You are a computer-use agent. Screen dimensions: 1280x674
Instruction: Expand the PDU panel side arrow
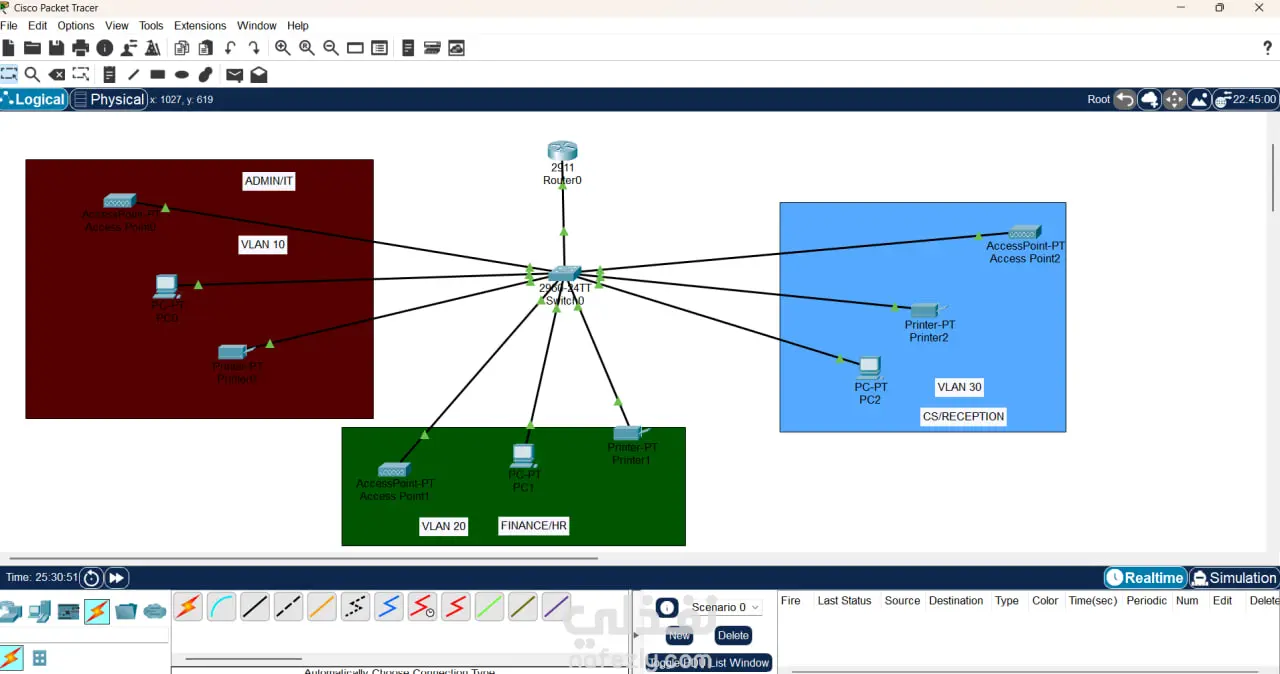[x=636, y=635]
